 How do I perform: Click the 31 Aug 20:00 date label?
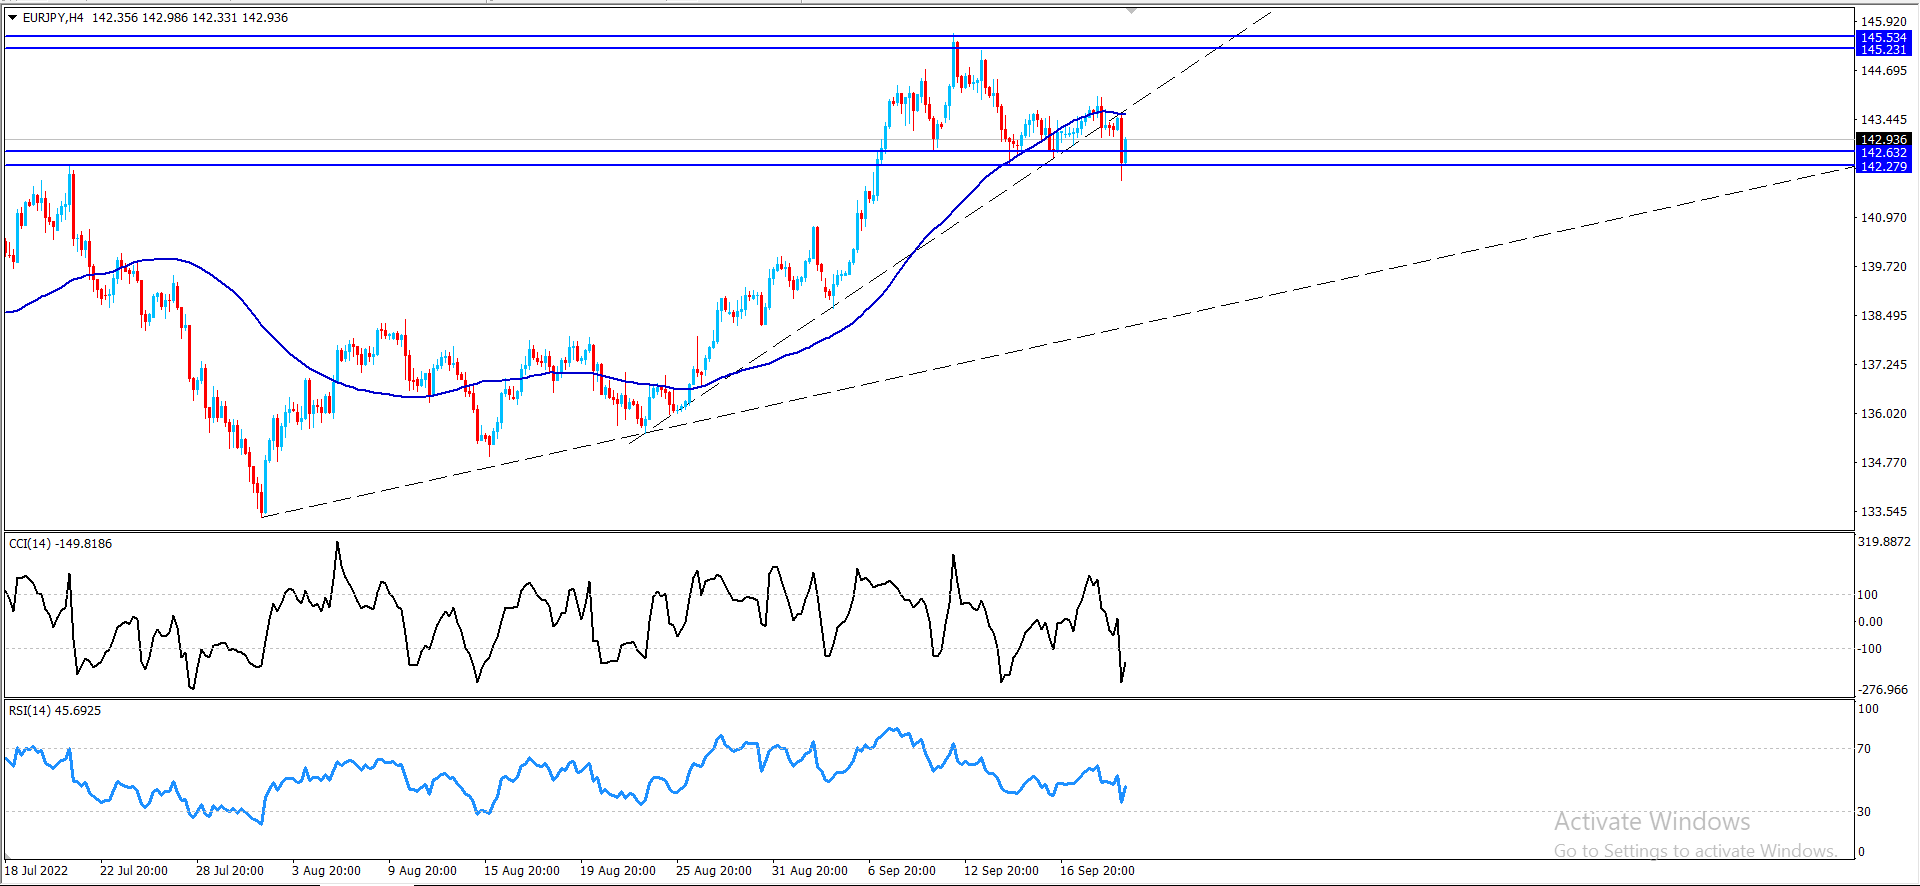(x=810, y=871)
